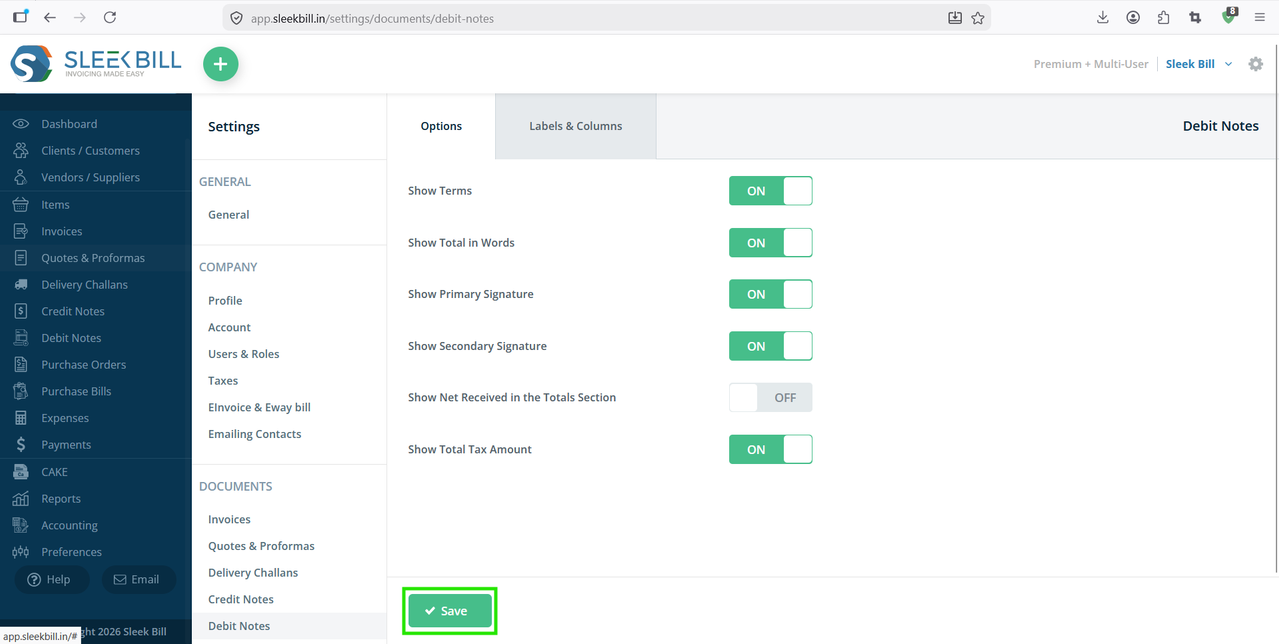The height and width of the screenshot is (644, 1279).
Task: Click the Purchase Bills sidebar icon
Action: click(21, 391)
